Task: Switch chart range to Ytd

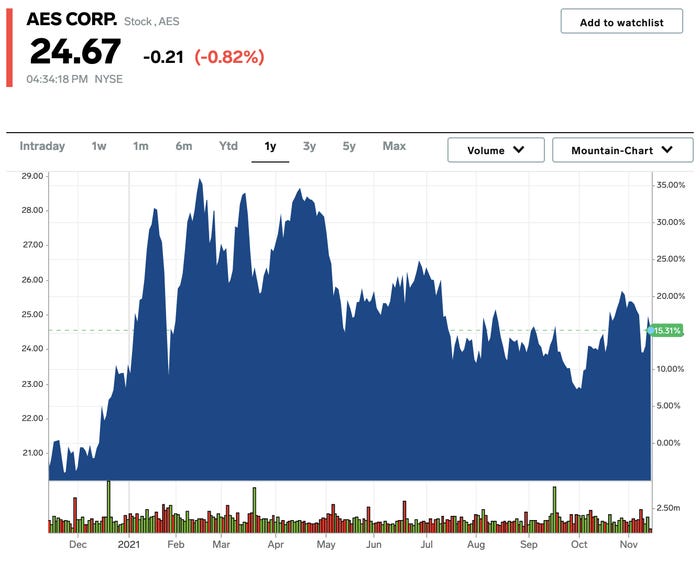Action: [228, 146]
